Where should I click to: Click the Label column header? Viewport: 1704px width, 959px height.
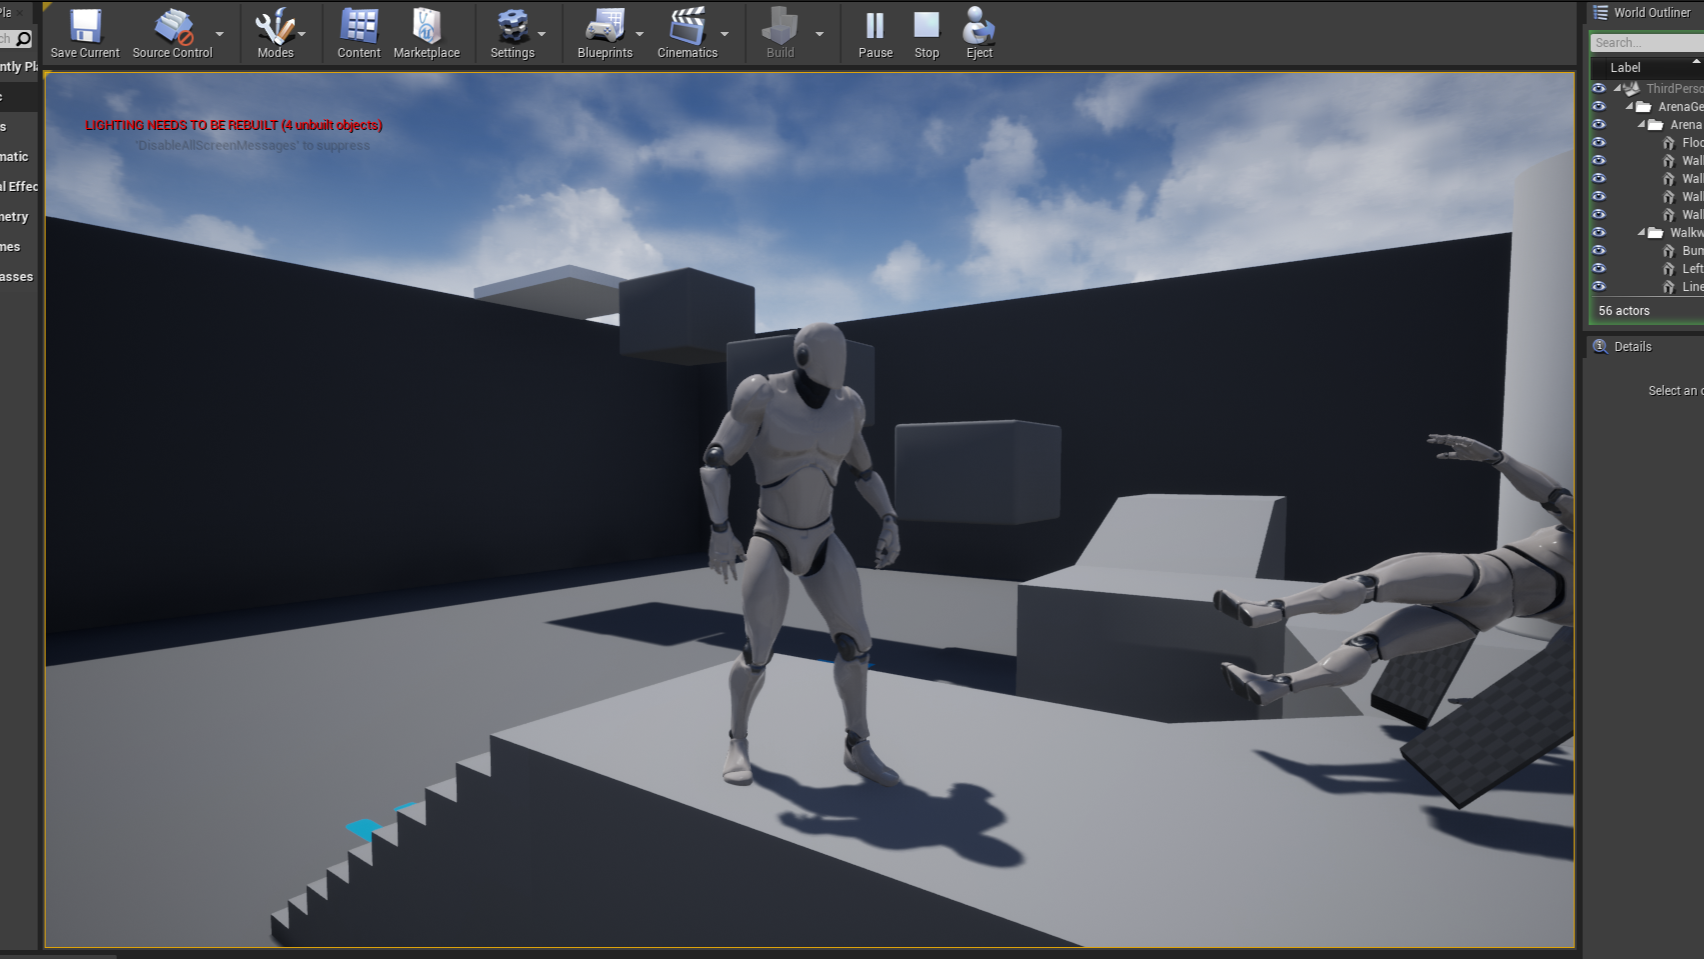[1624, 67]
